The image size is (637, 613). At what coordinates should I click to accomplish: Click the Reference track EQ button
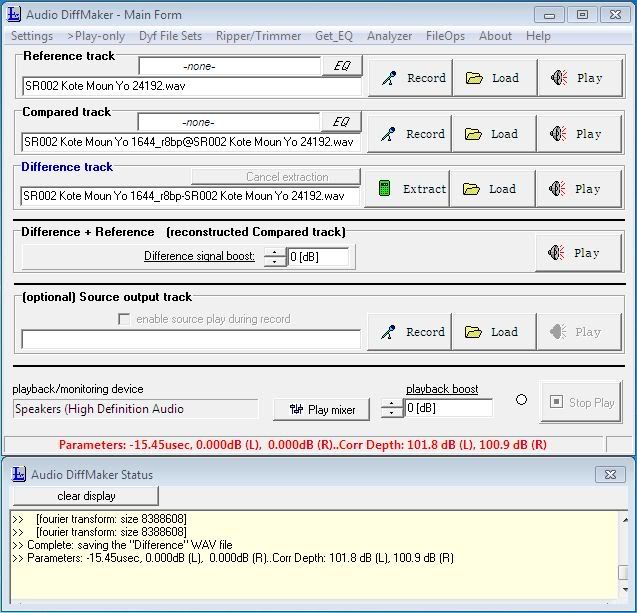pos(342,66)
